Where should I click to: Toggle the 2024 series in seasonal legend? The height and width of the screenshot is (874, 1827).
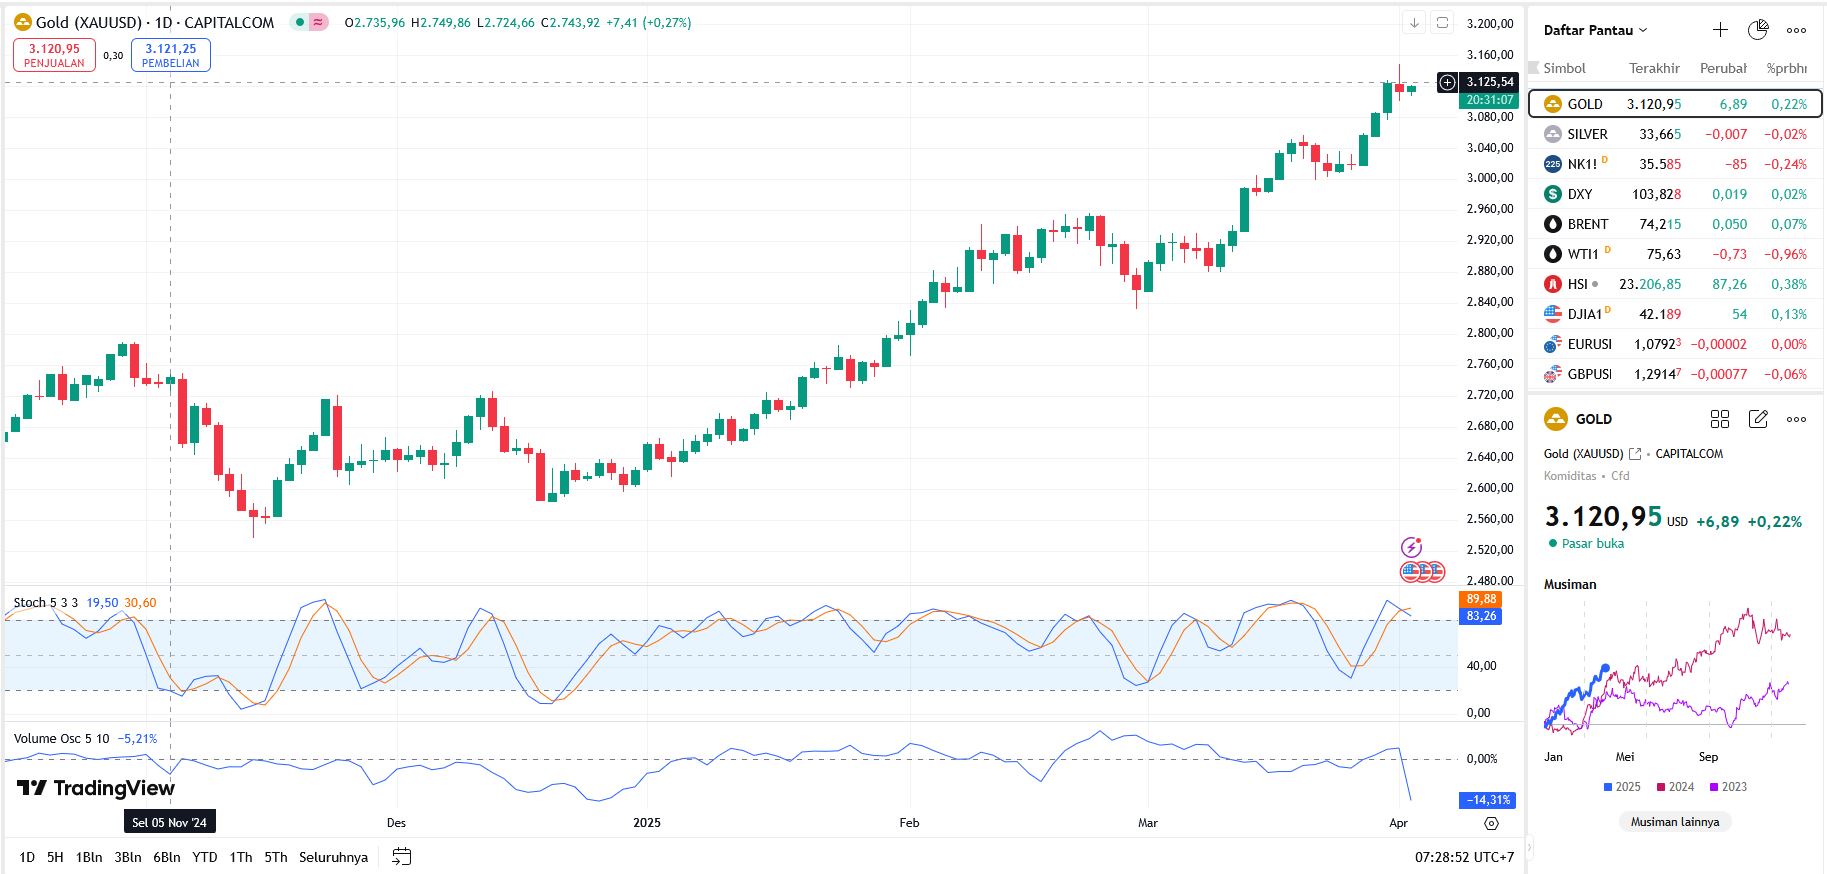[x=1675, y=787]
